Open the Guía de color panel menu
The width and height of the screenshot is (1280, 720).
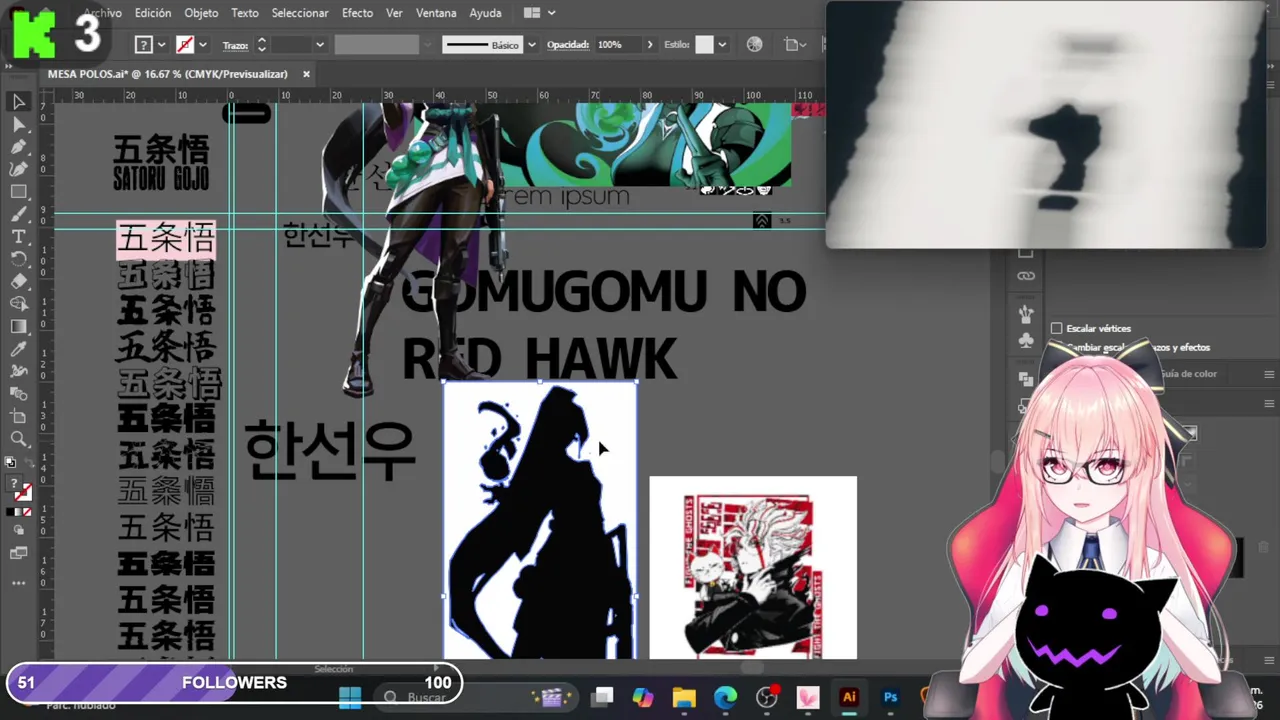(x=1269, y=374)
